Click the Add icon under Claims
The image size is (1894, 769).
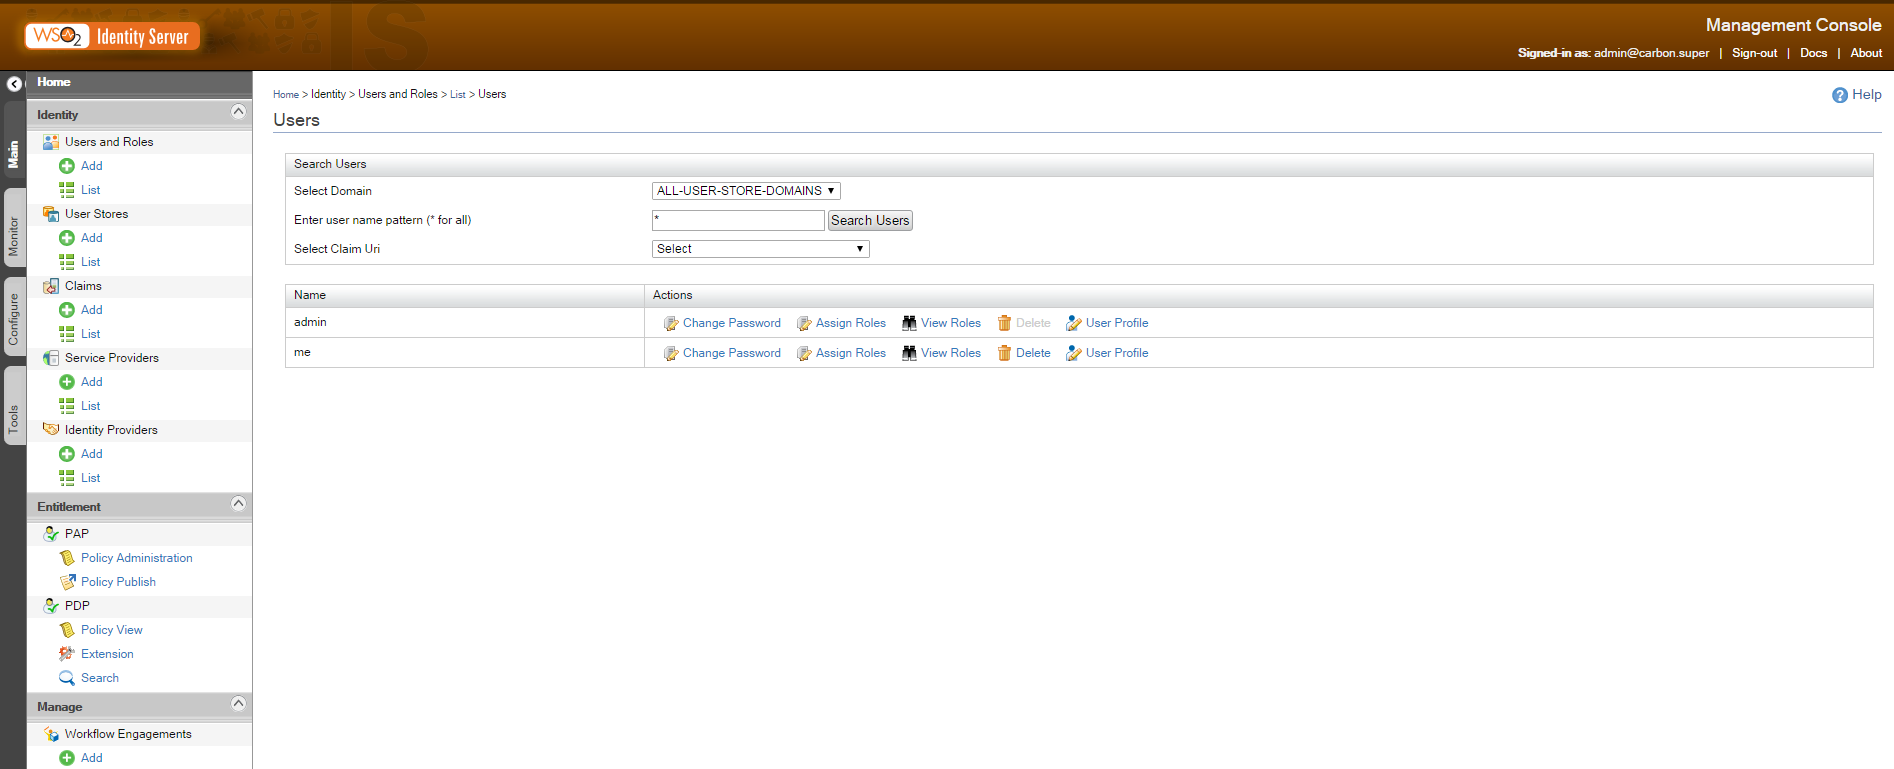coord(67,310)
